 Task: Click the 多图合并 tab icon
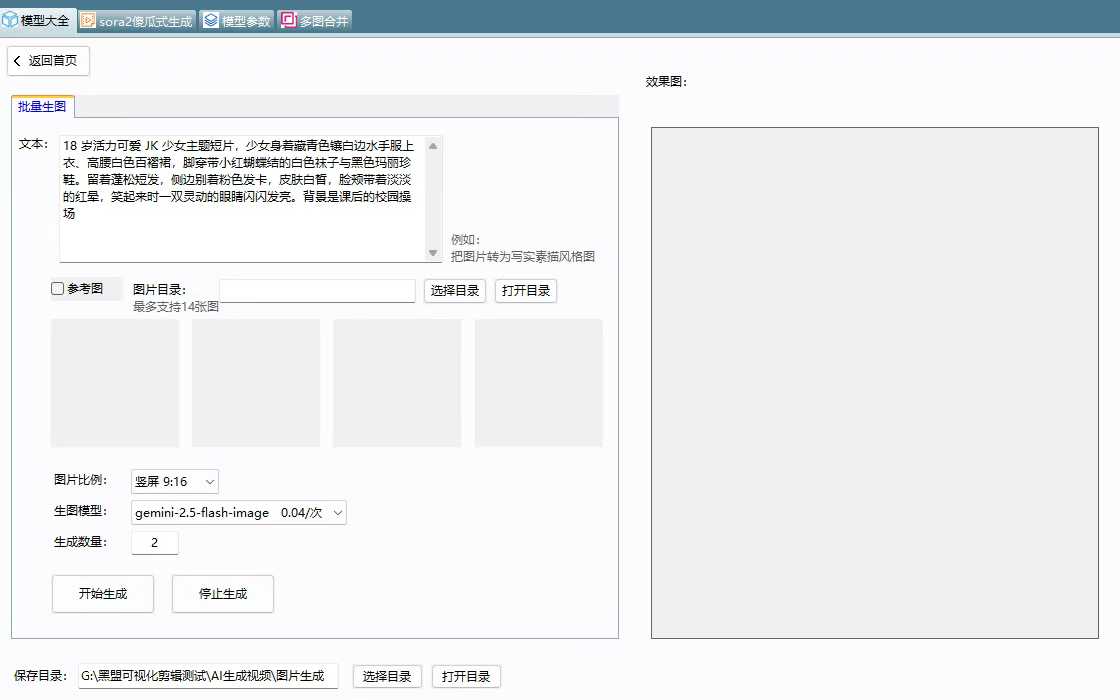click(x=288, y=20)
